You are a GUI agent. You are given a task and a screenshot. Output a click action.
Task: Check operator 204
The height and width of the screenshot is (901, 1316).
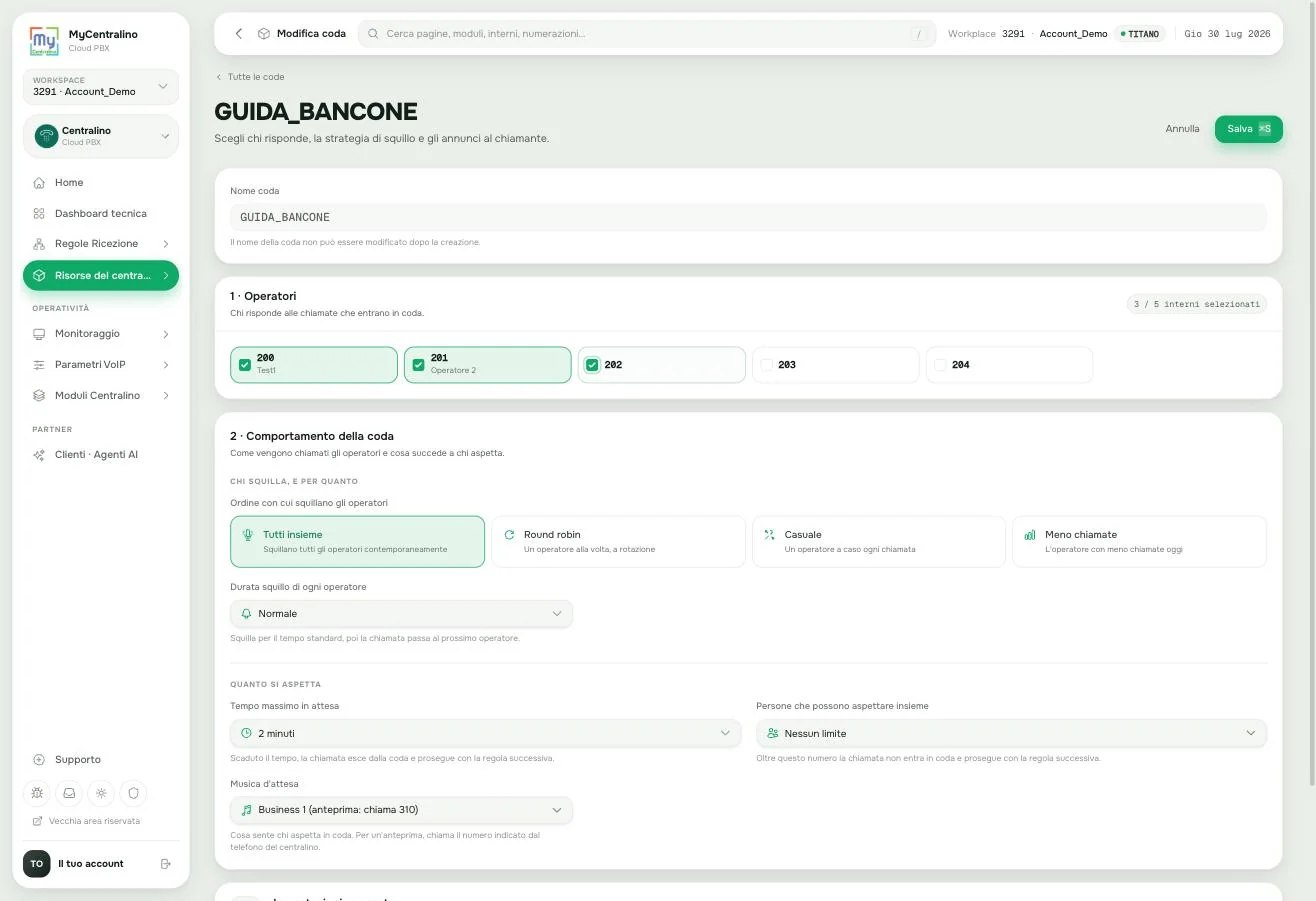pyautogui.click(x=940, y=365)
